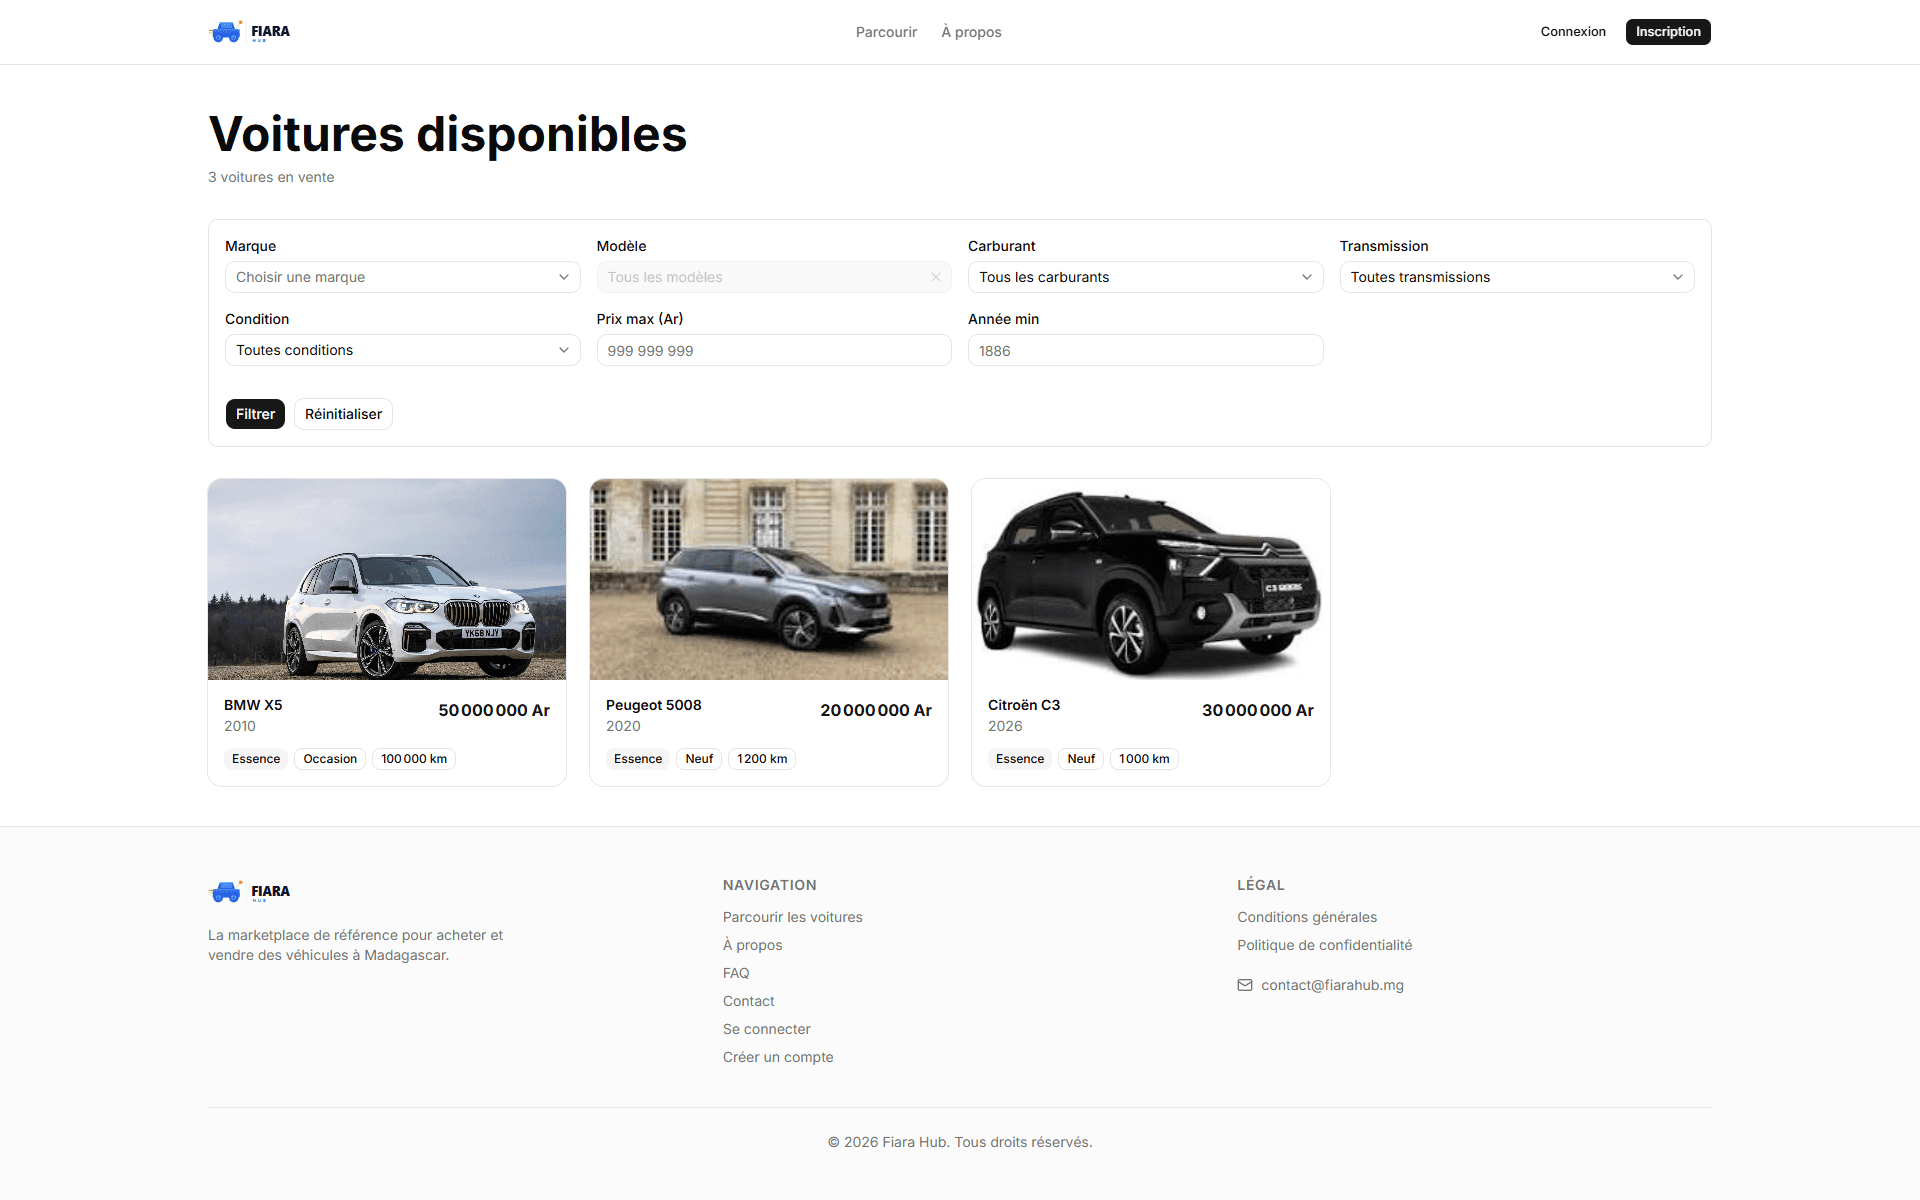Click Connexion in the header
1920x1200 pixels.
point(1573,32)
